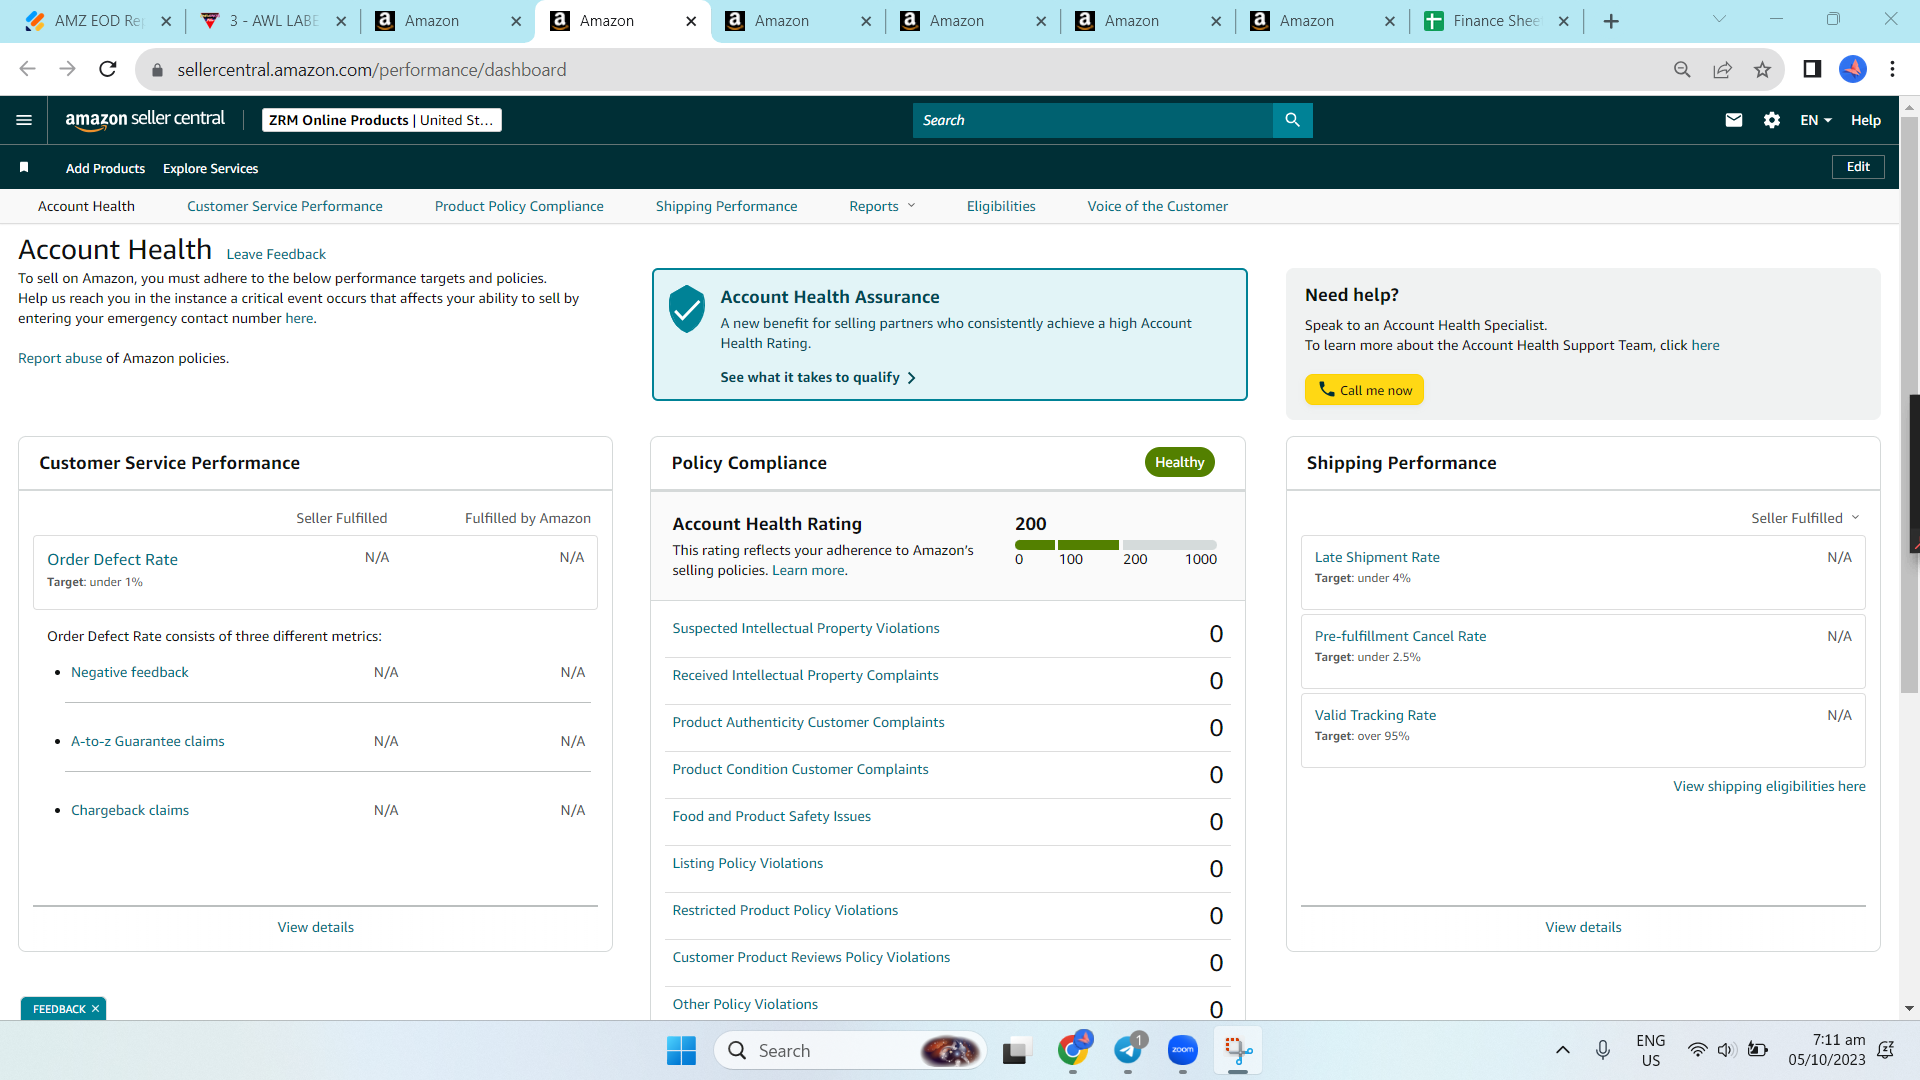
Task: Open the Seller Fulfilled shipping dropdown
Action: click(1805, 518)
